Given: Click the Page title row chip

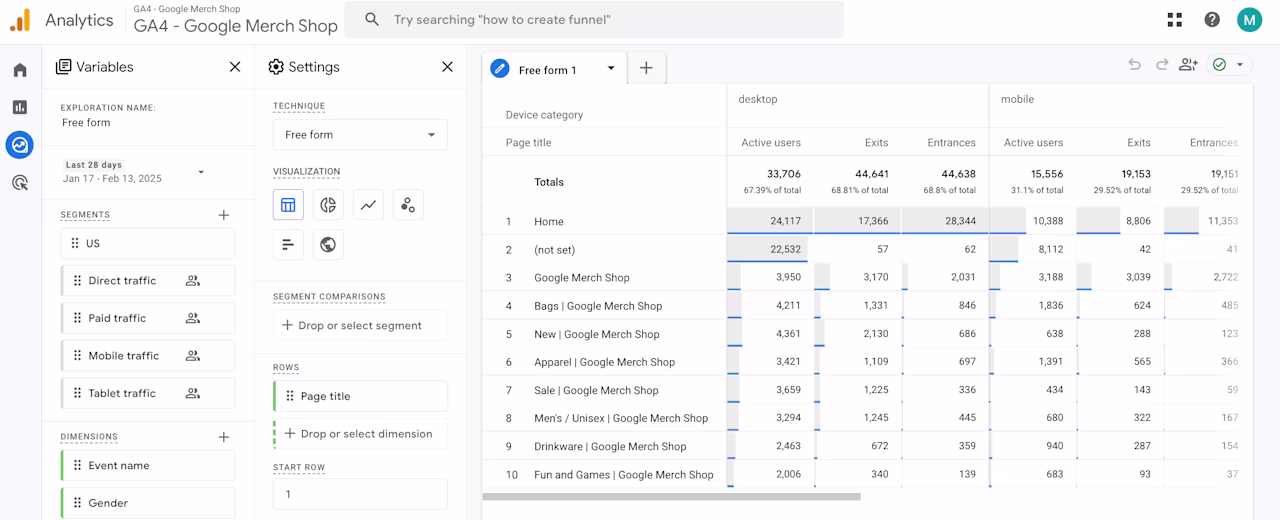Looking at the screenshot, I should [x=360, y=396].
